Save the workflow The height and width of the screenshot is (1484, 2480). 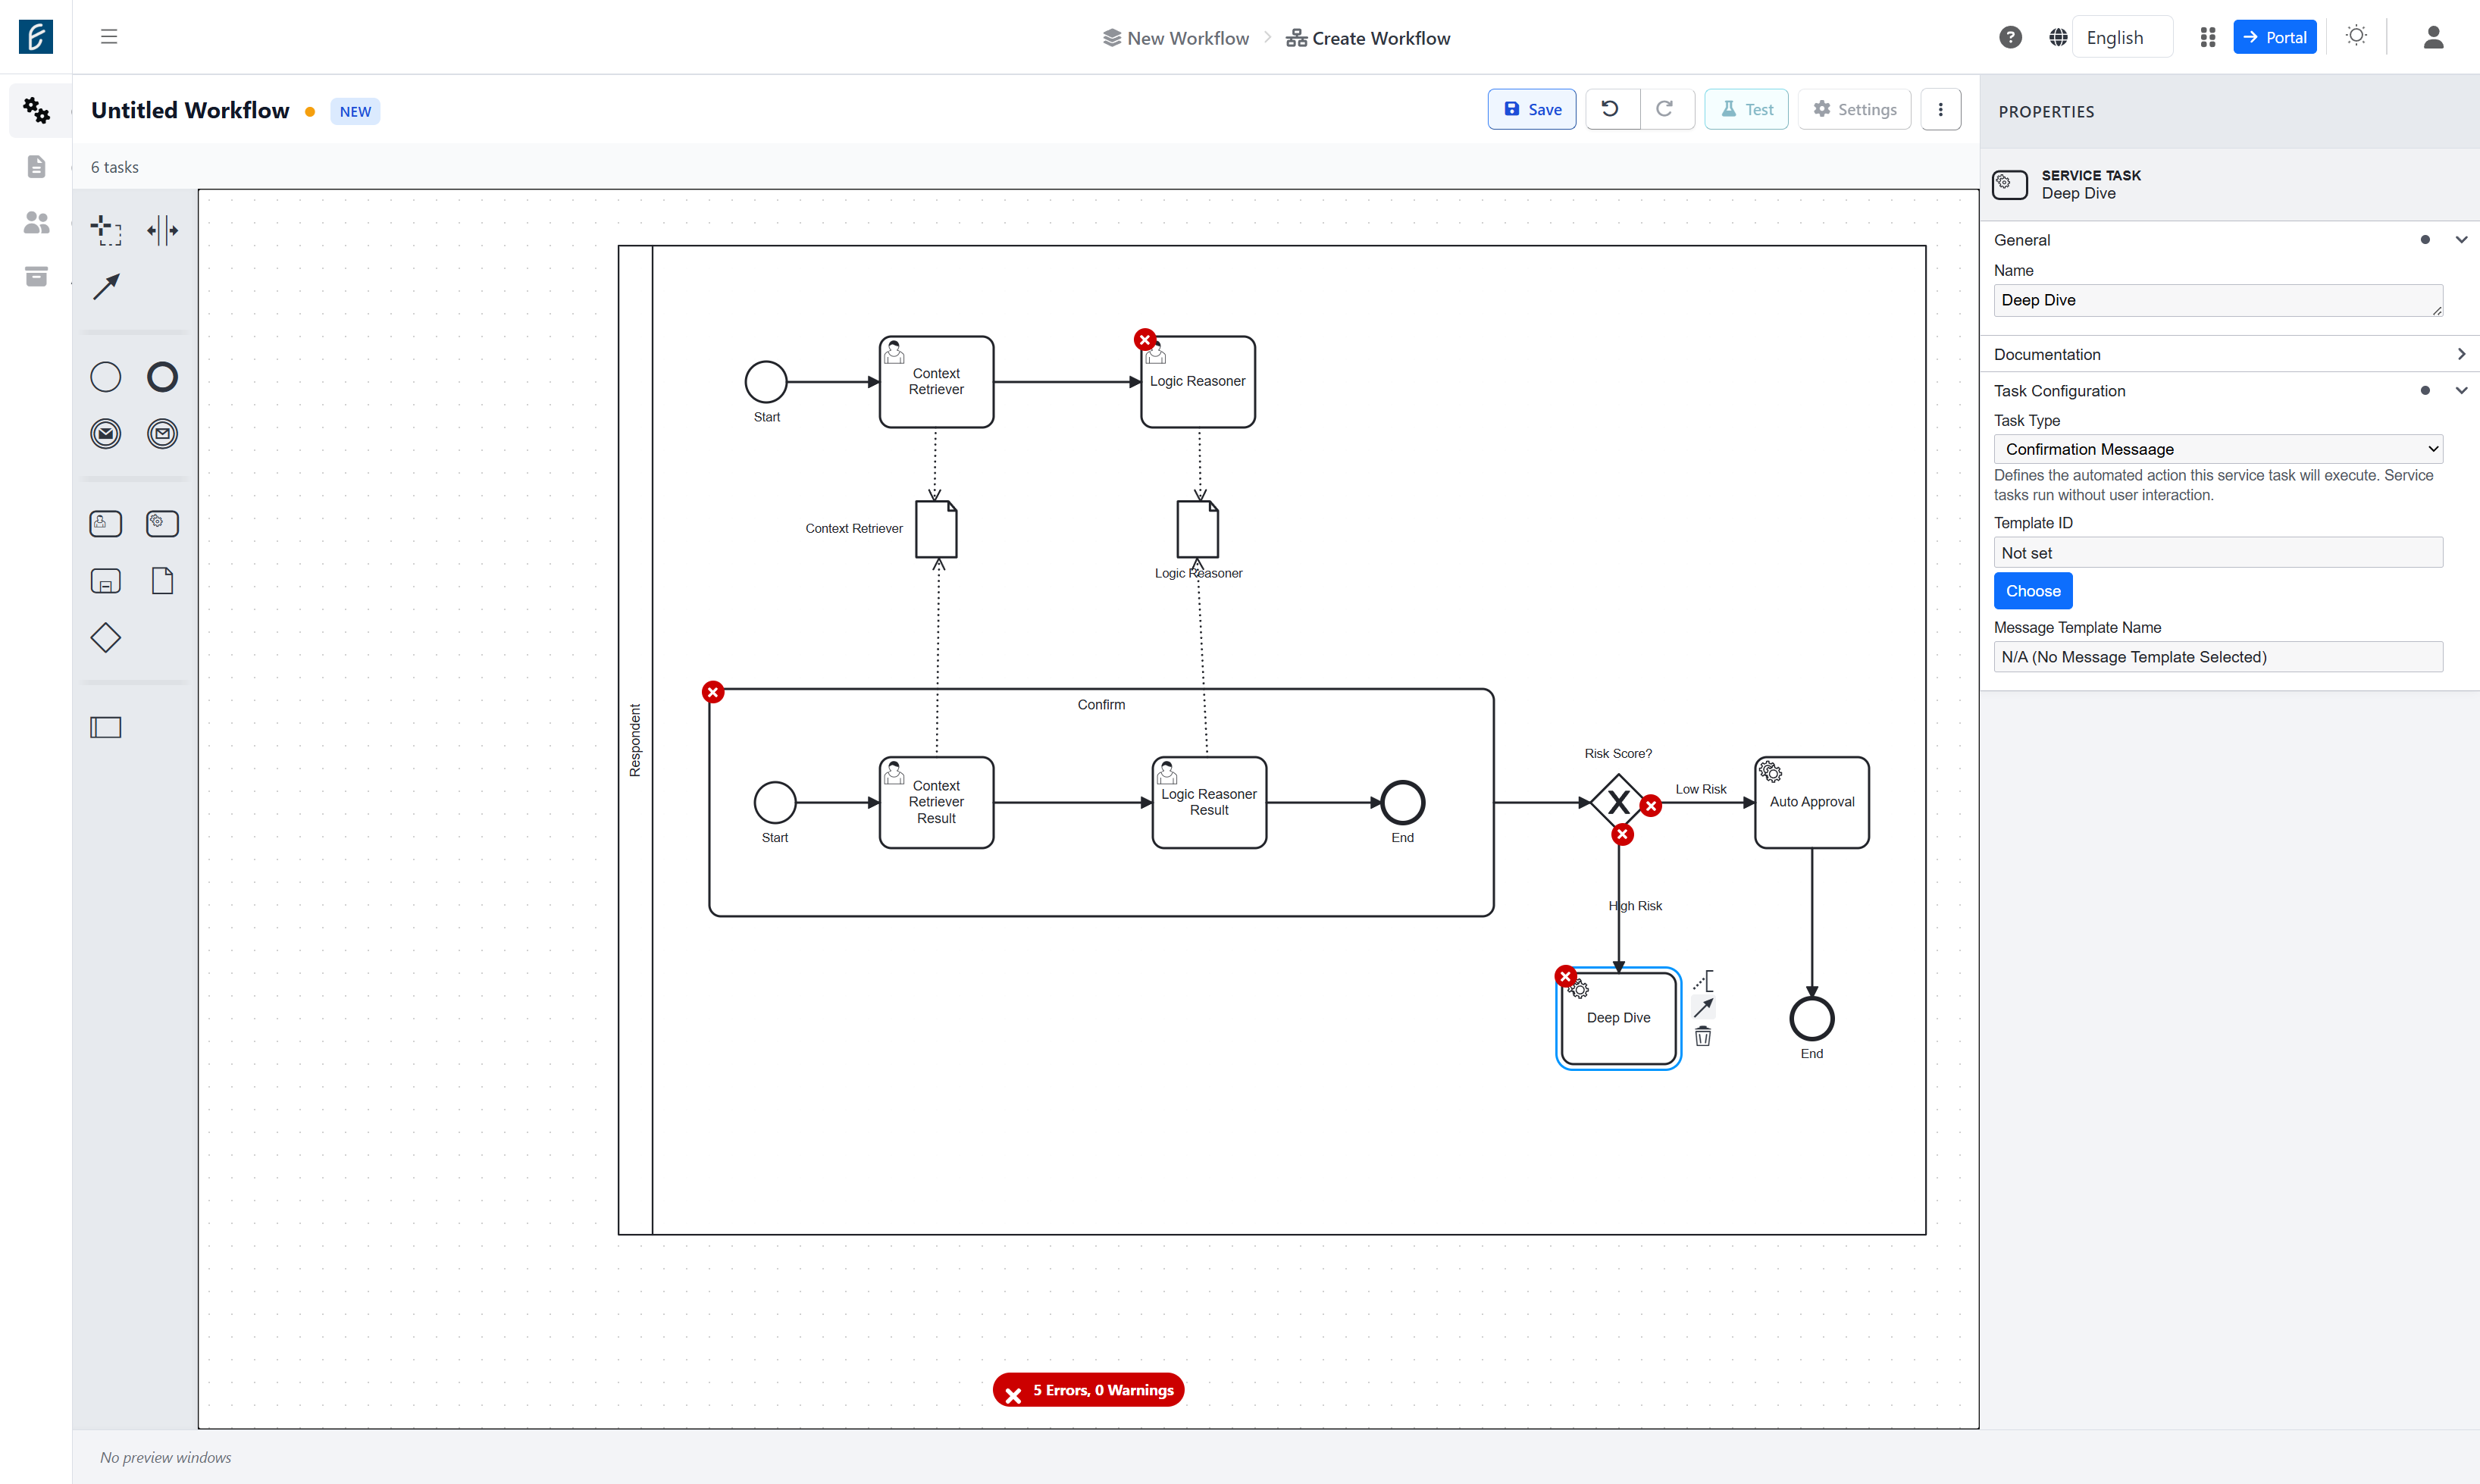pos(1531,109)
